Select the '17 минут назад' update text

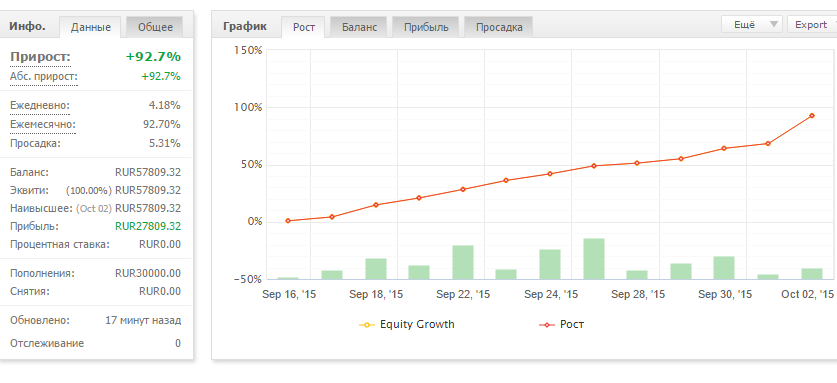point(143,321)
